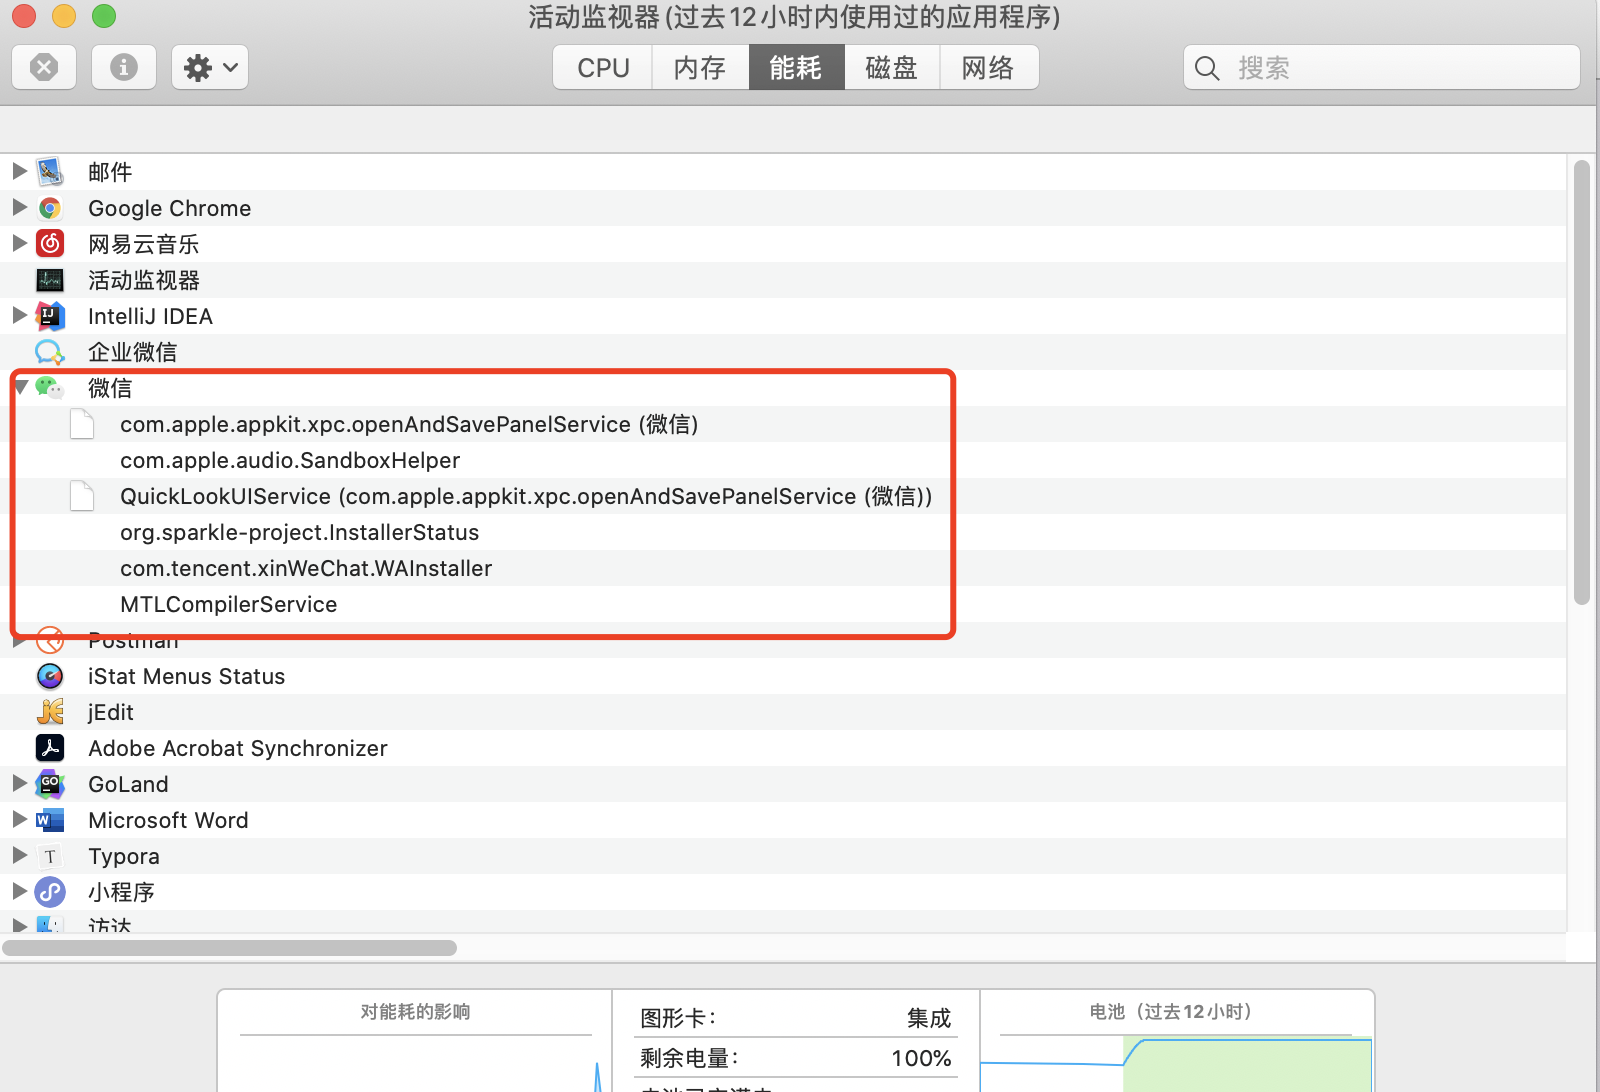Select the jEdit row
Screen dimensions: 1600x1092
coord(784,712)
